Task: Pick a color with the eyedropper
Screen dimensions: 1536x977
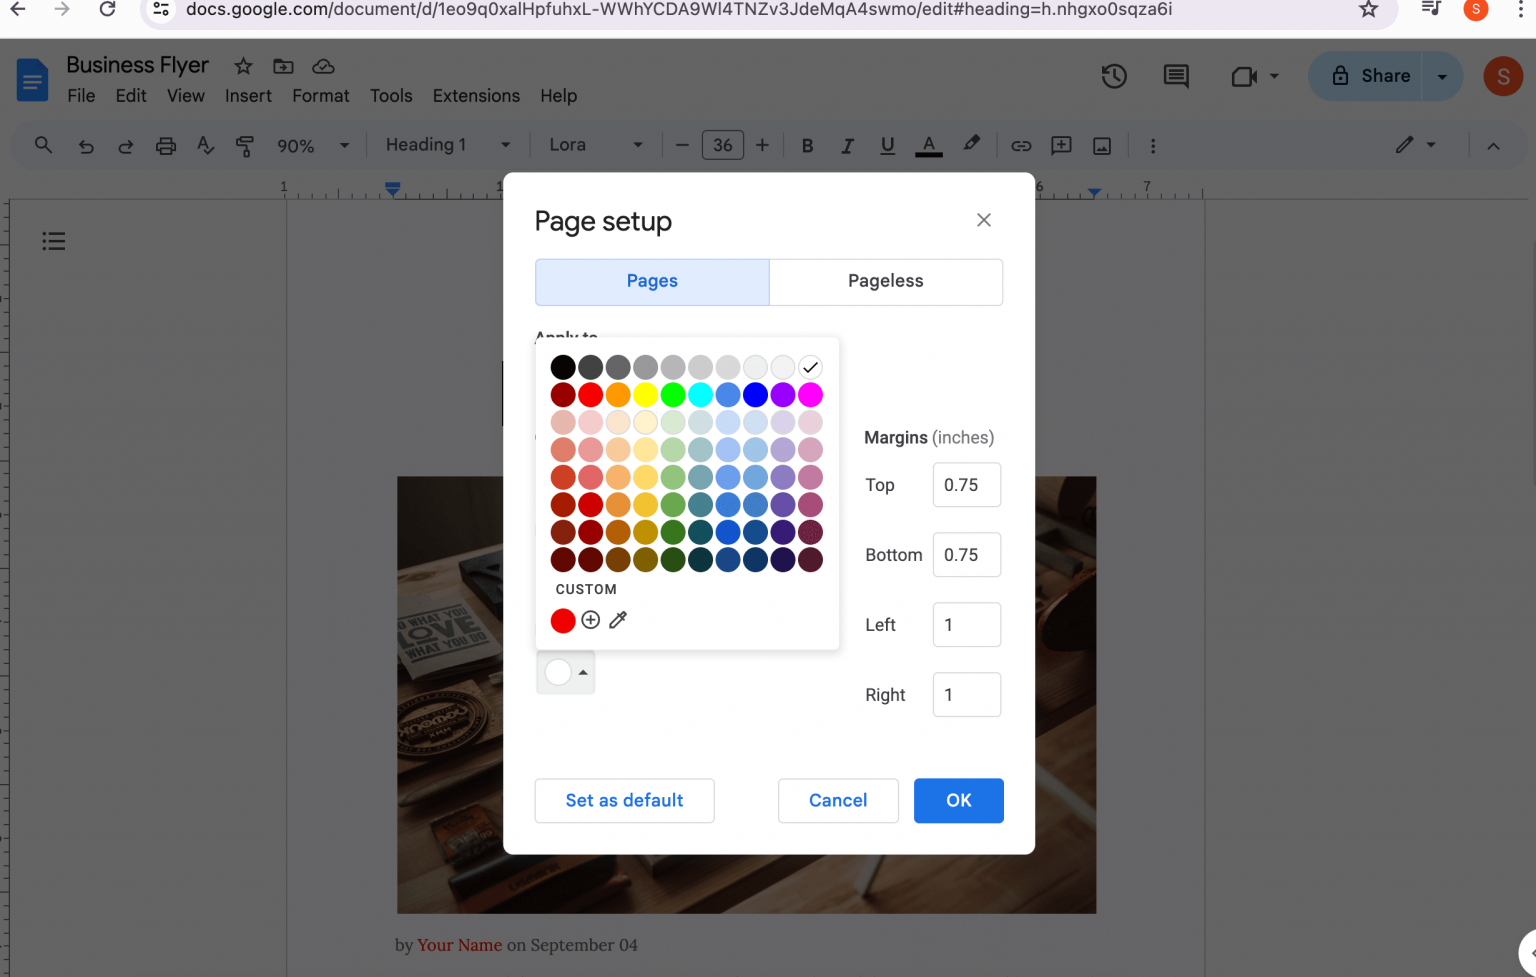Action: 618,620
